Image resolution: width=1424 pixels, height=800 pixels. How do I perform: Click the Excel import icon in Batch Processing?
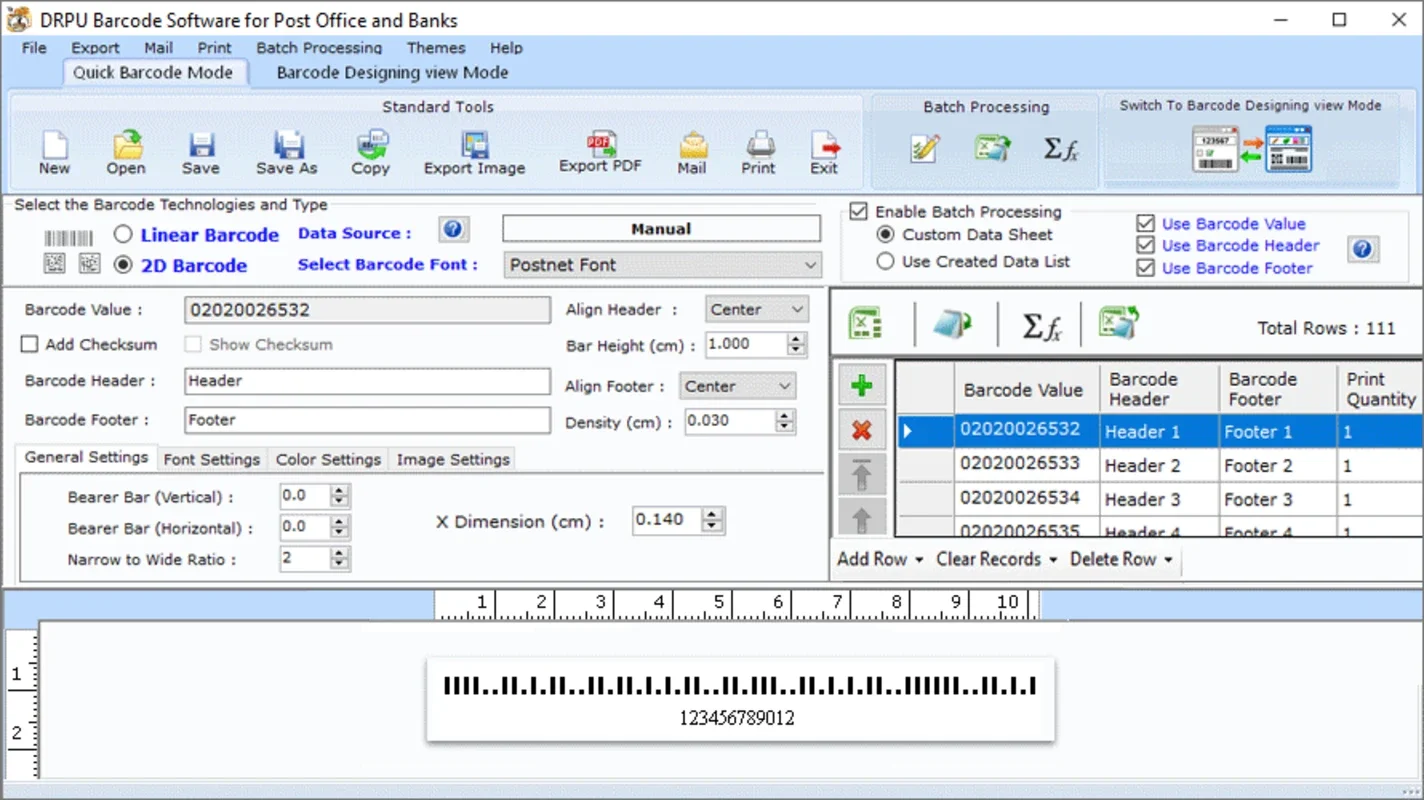(993, 148)
